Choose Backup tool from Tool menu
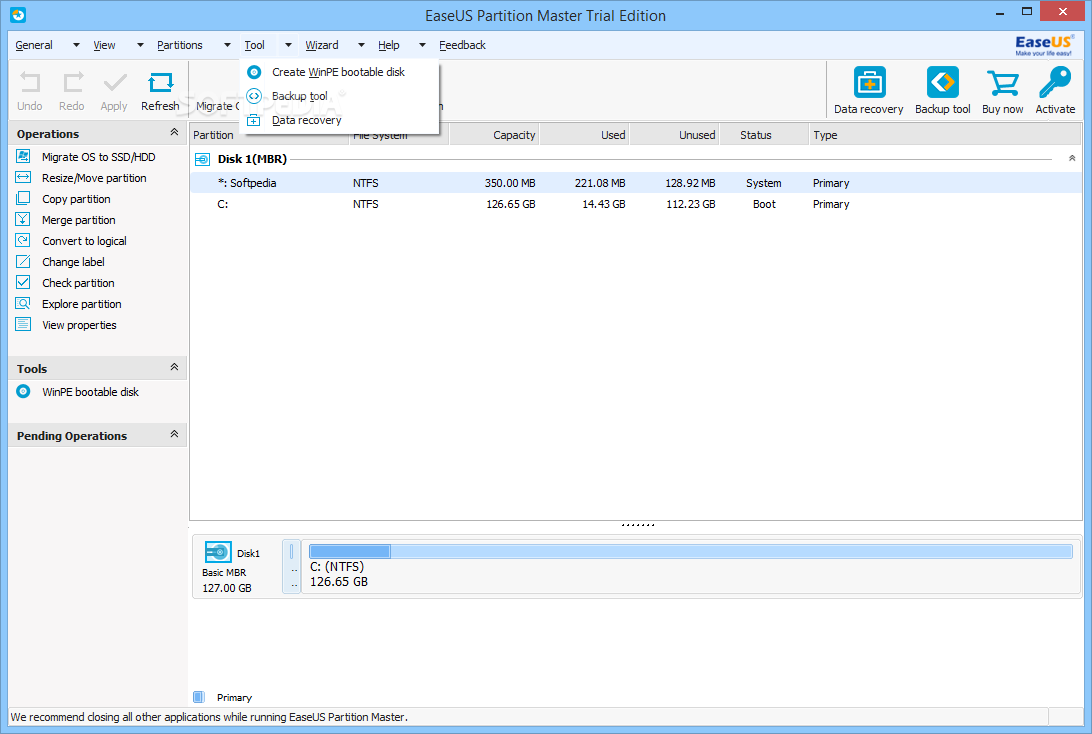This screenshot has width=1092, height=734. (x=339, y=96)
